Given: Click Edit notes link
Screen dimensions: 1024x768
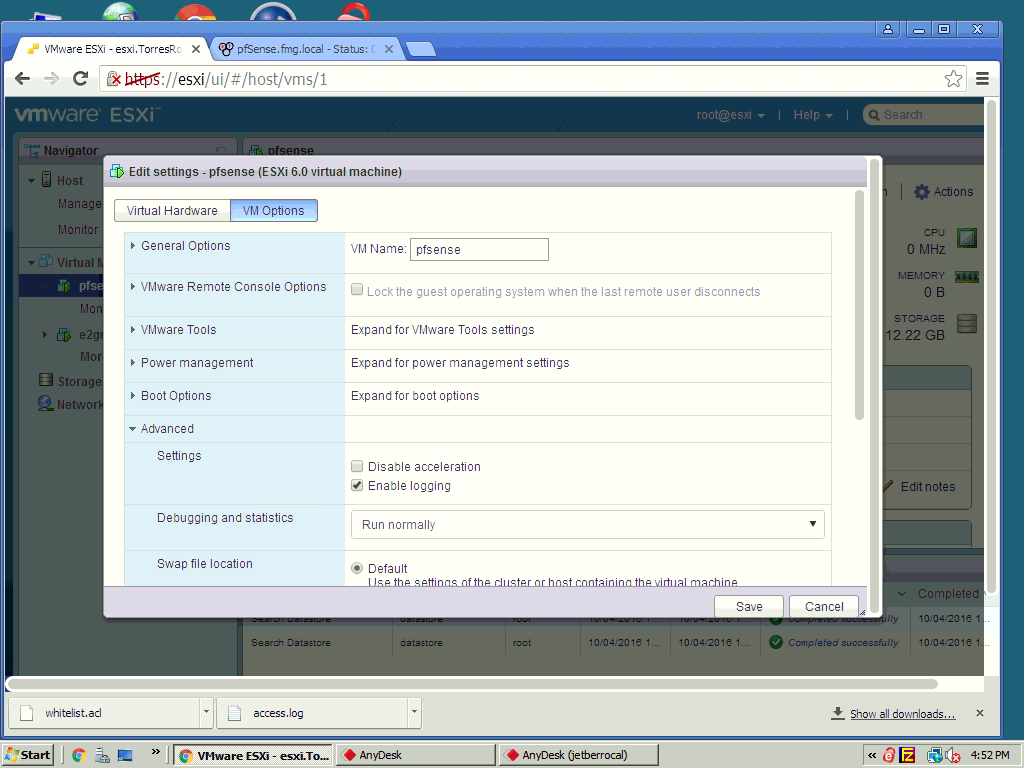Looking at the screenshot, I should [927, 487].
